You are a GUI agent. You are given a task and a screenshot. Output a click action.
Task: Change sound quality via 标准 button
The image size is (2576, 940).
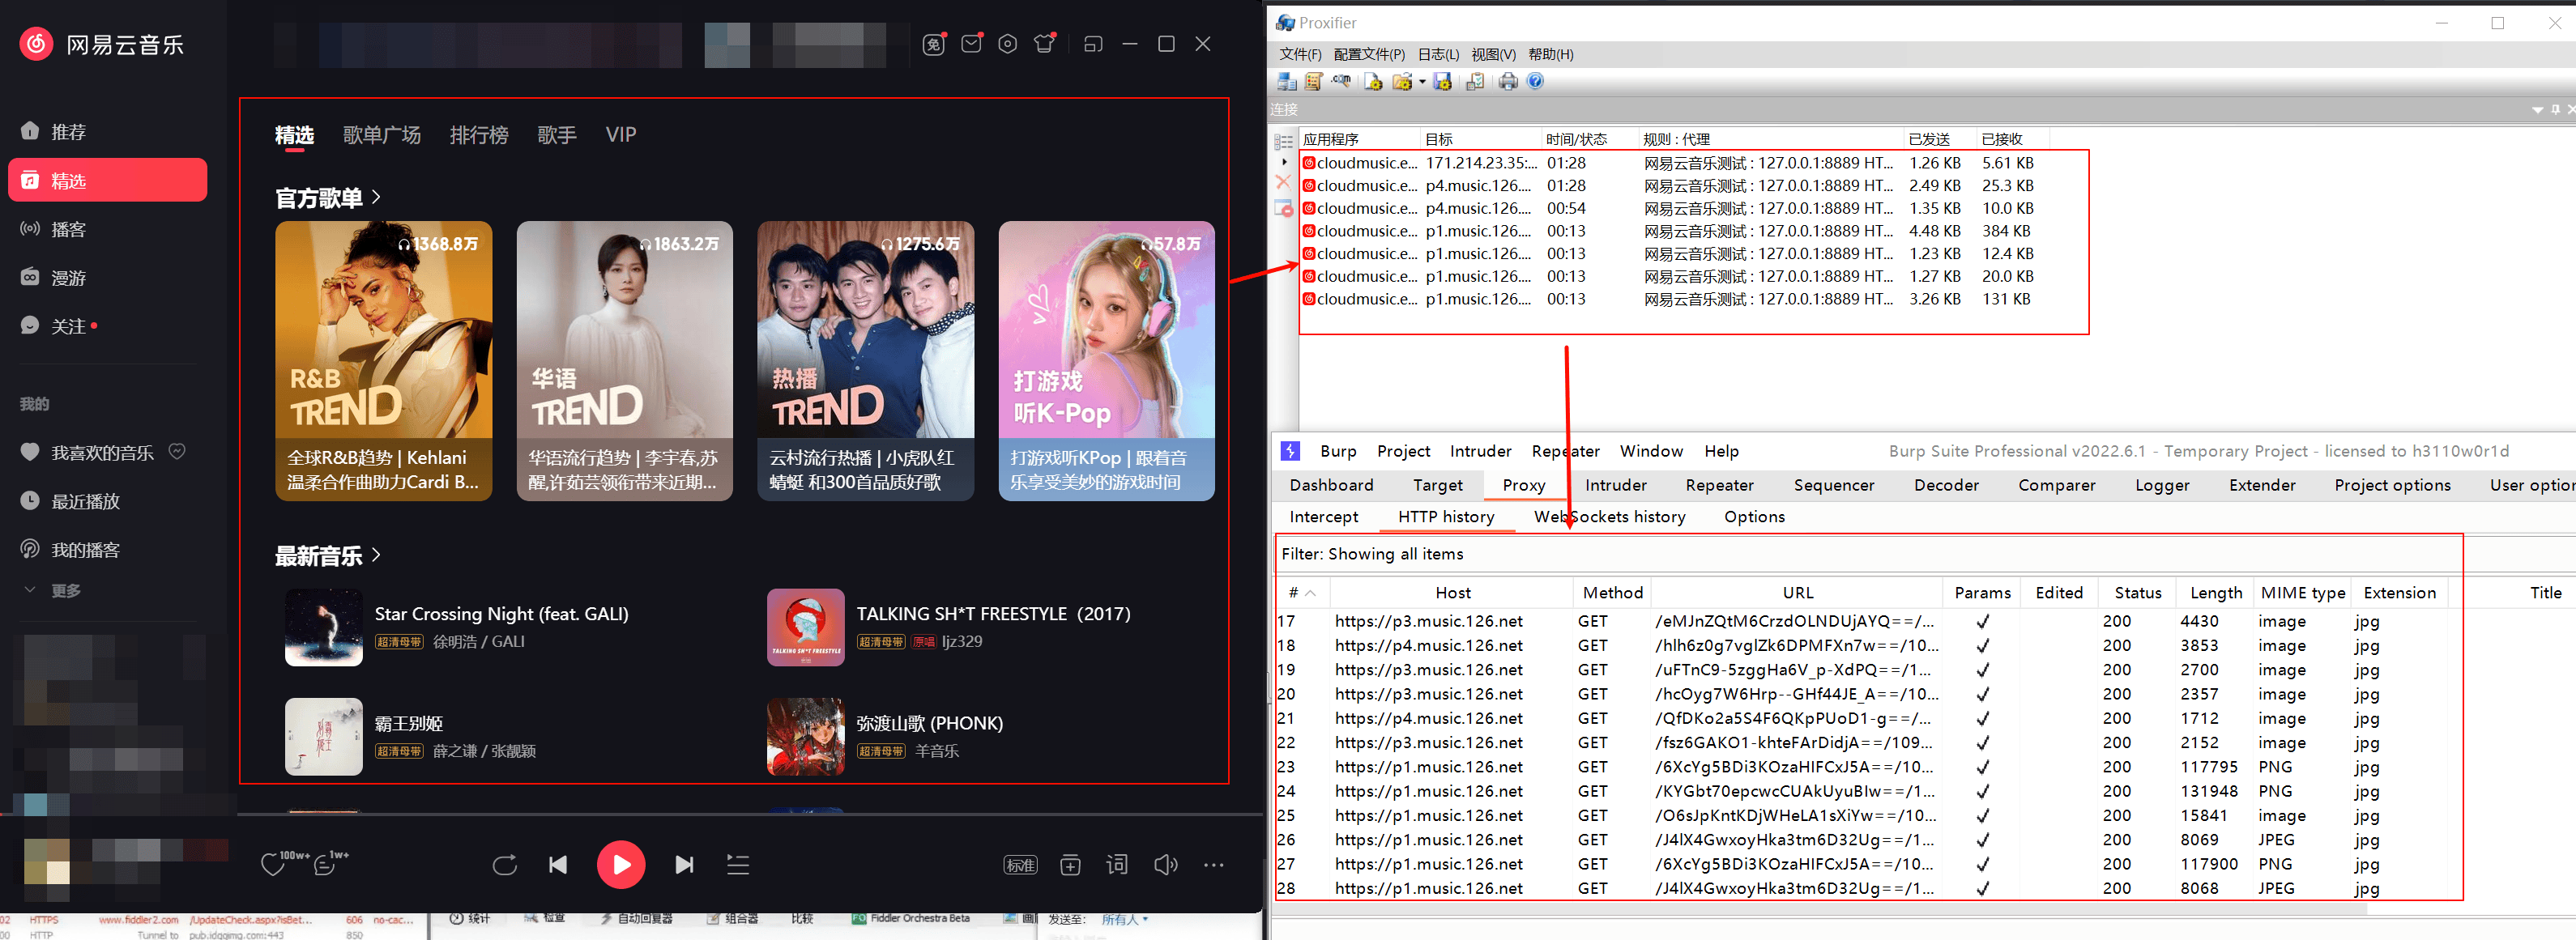[1020, 865]
